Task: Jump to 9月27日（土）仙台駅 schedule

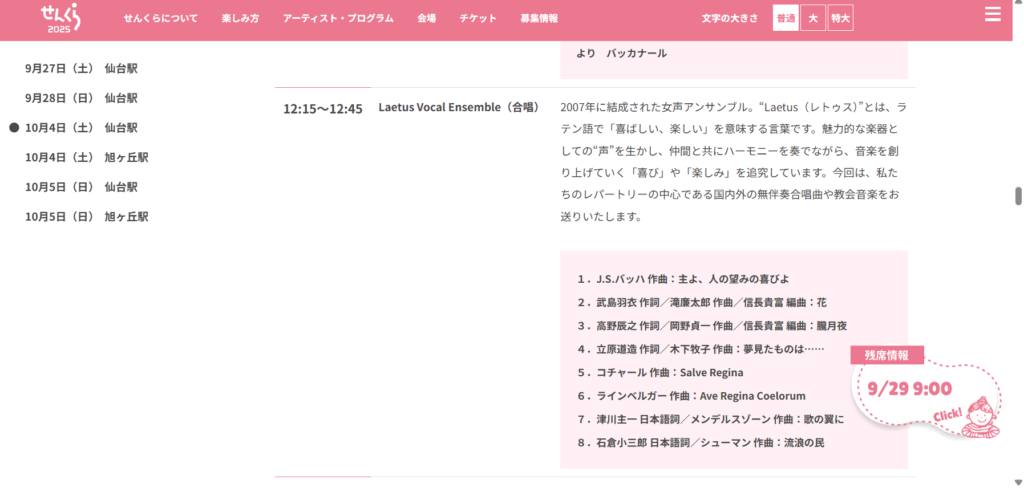Action: point(81,69)
